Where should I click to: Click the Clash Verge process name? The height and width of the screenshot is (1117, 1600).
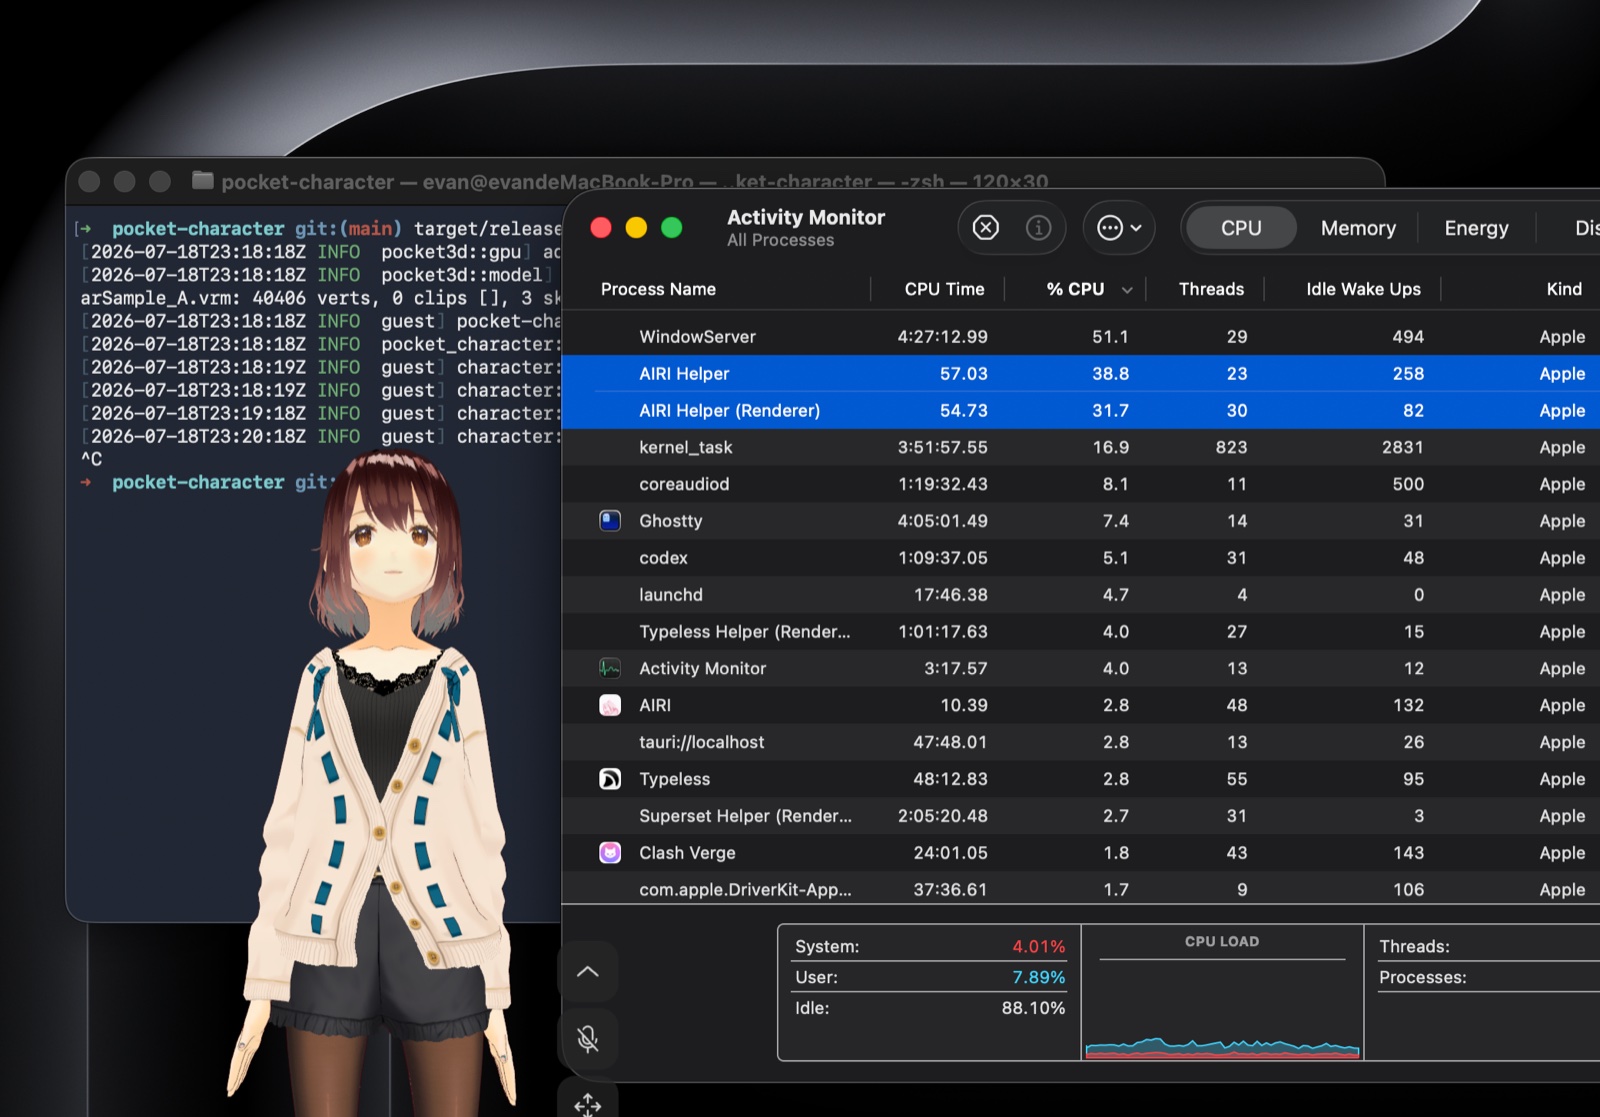pos(687,853)
